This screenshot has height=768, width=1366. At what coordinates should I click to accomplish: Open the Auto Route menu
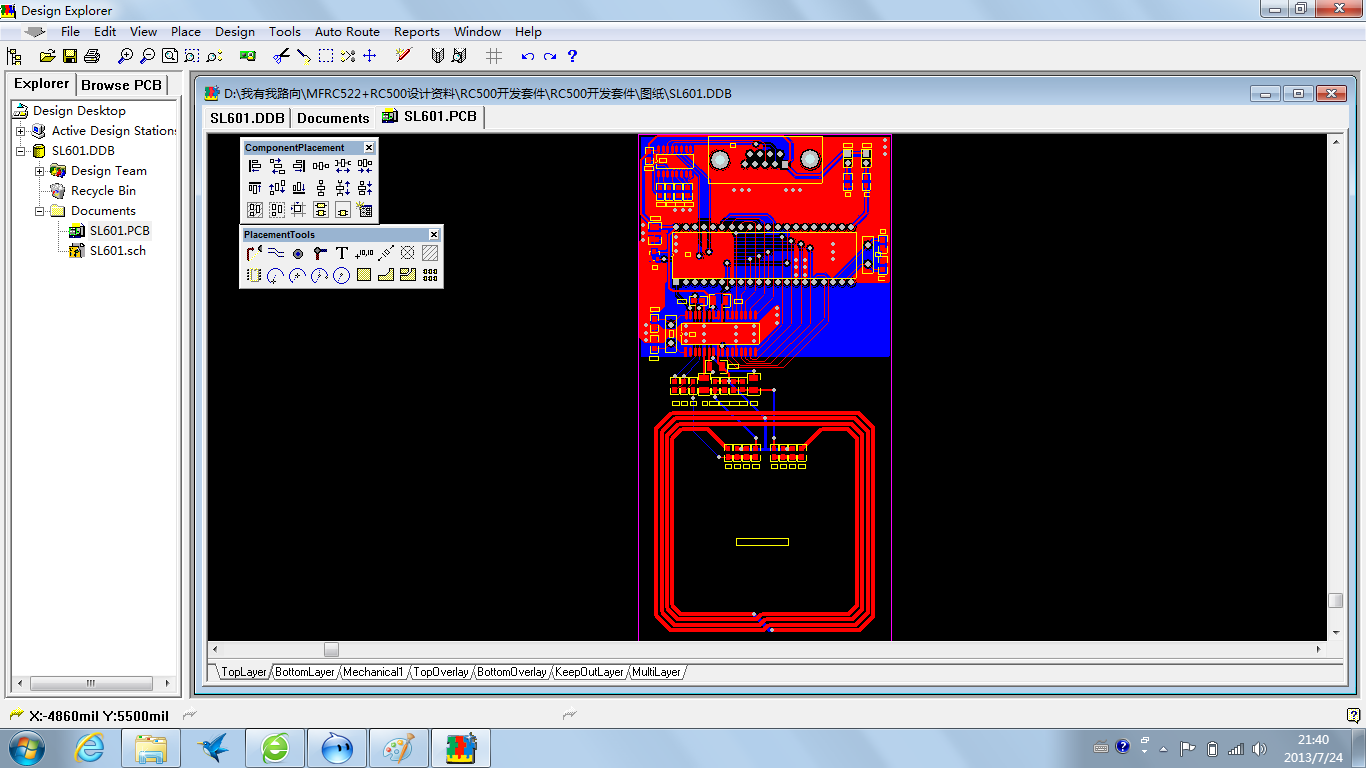(347, 32)
